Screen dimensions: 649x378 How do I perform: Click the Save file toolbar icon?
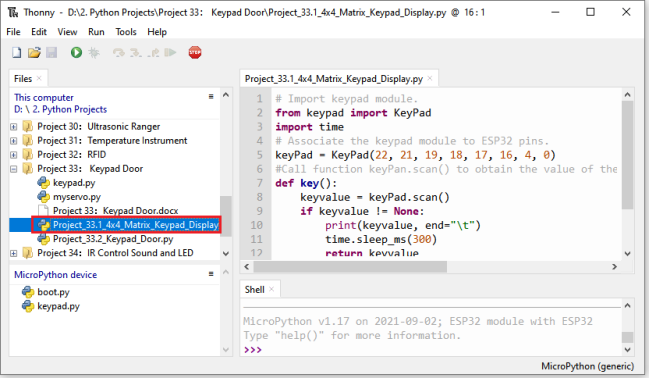(51, 53)
